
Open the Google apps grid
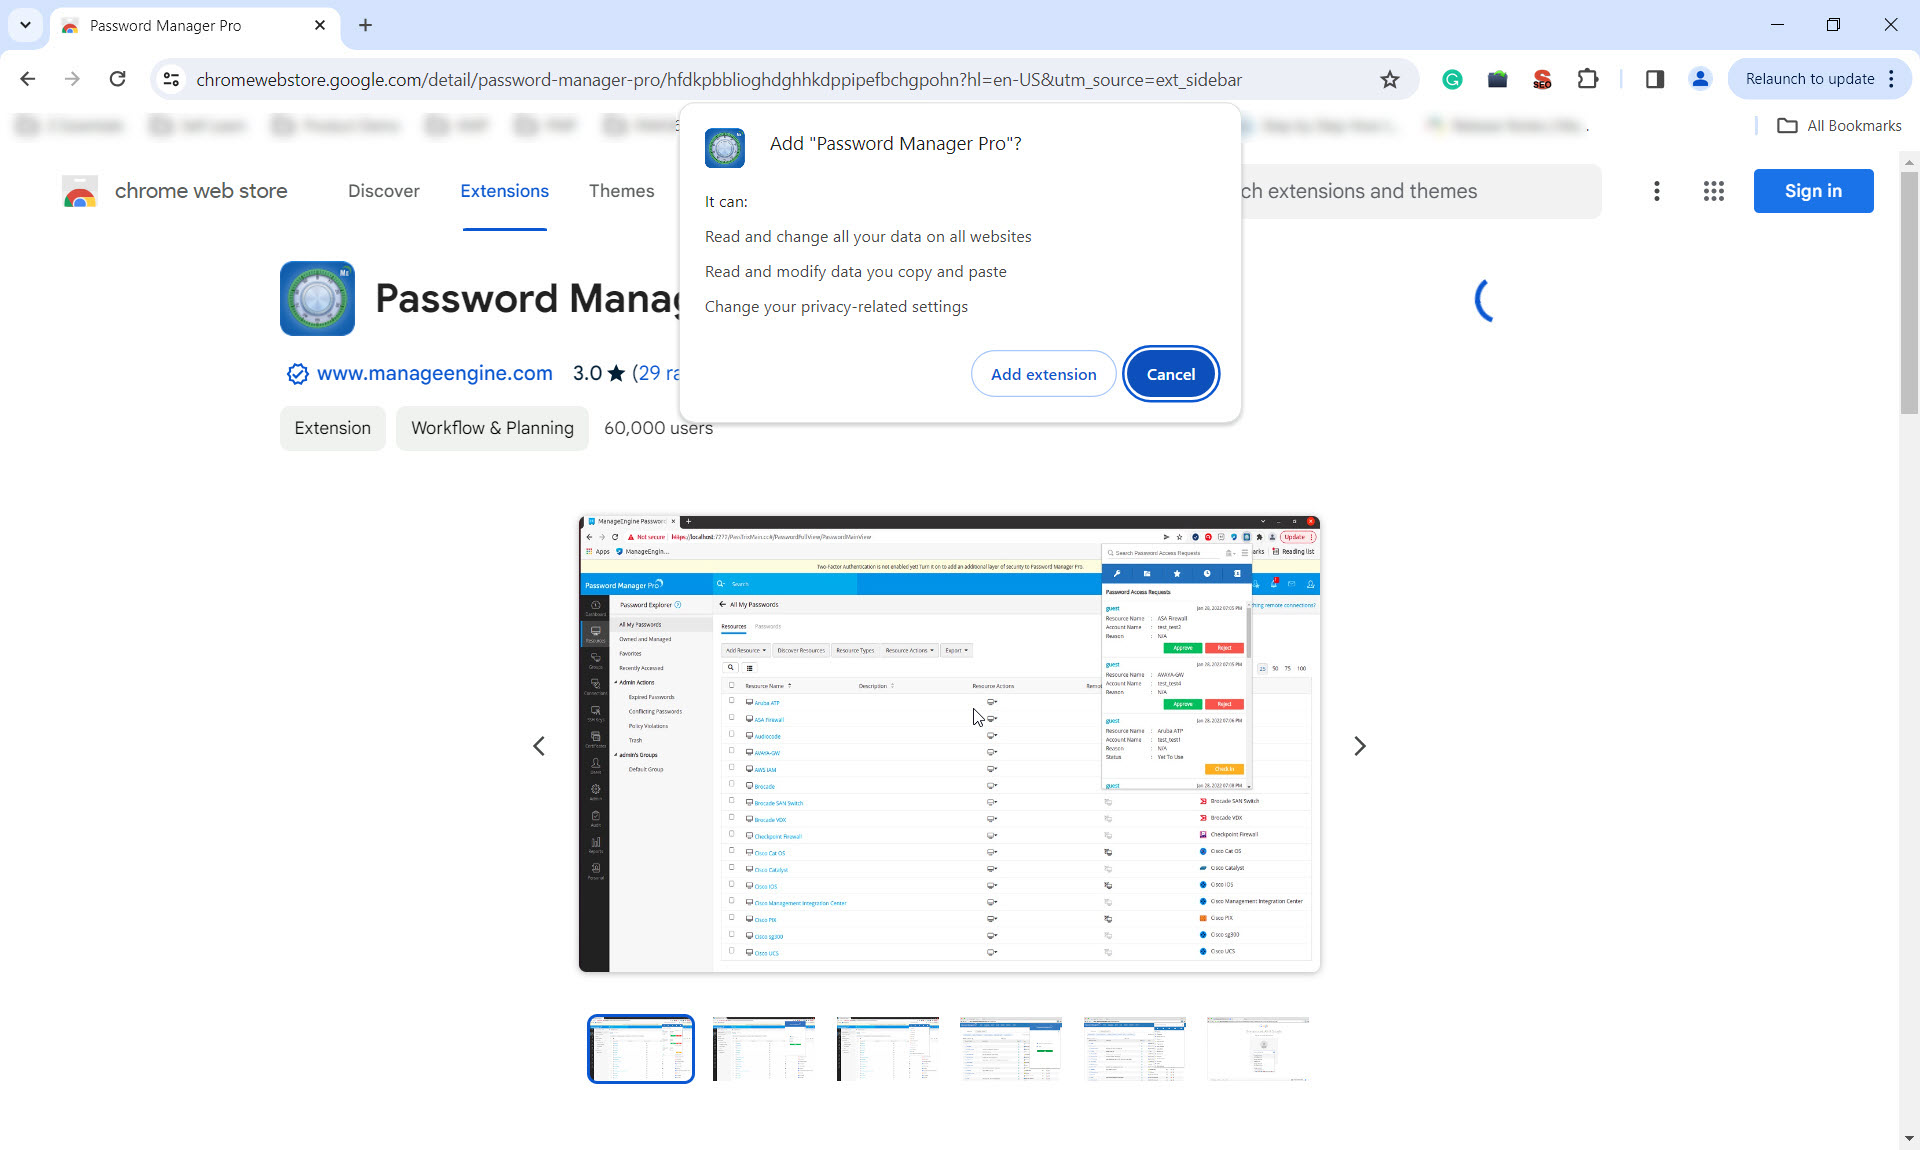(1713, 191)
